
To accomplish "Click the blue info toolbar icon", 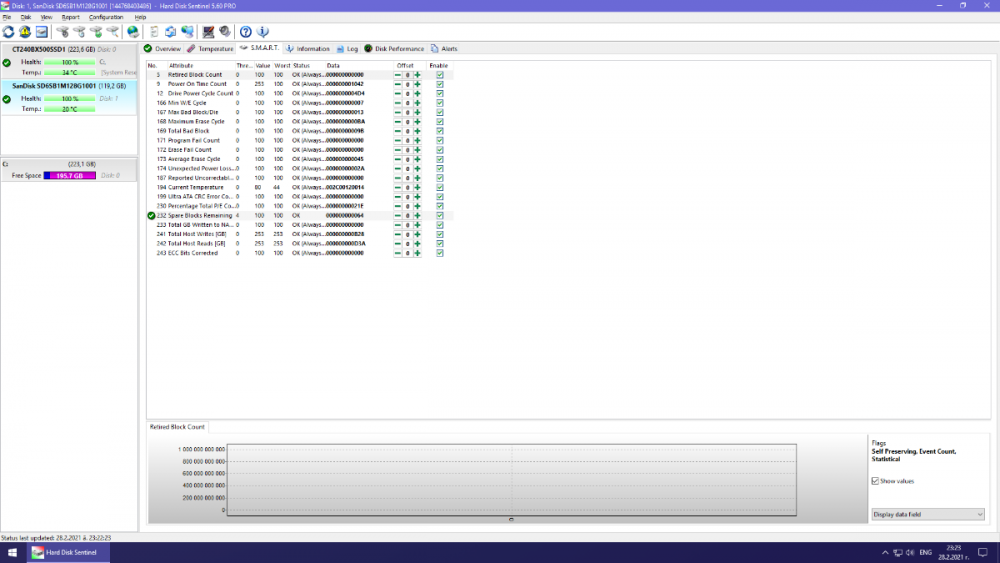I will [262, 32].
